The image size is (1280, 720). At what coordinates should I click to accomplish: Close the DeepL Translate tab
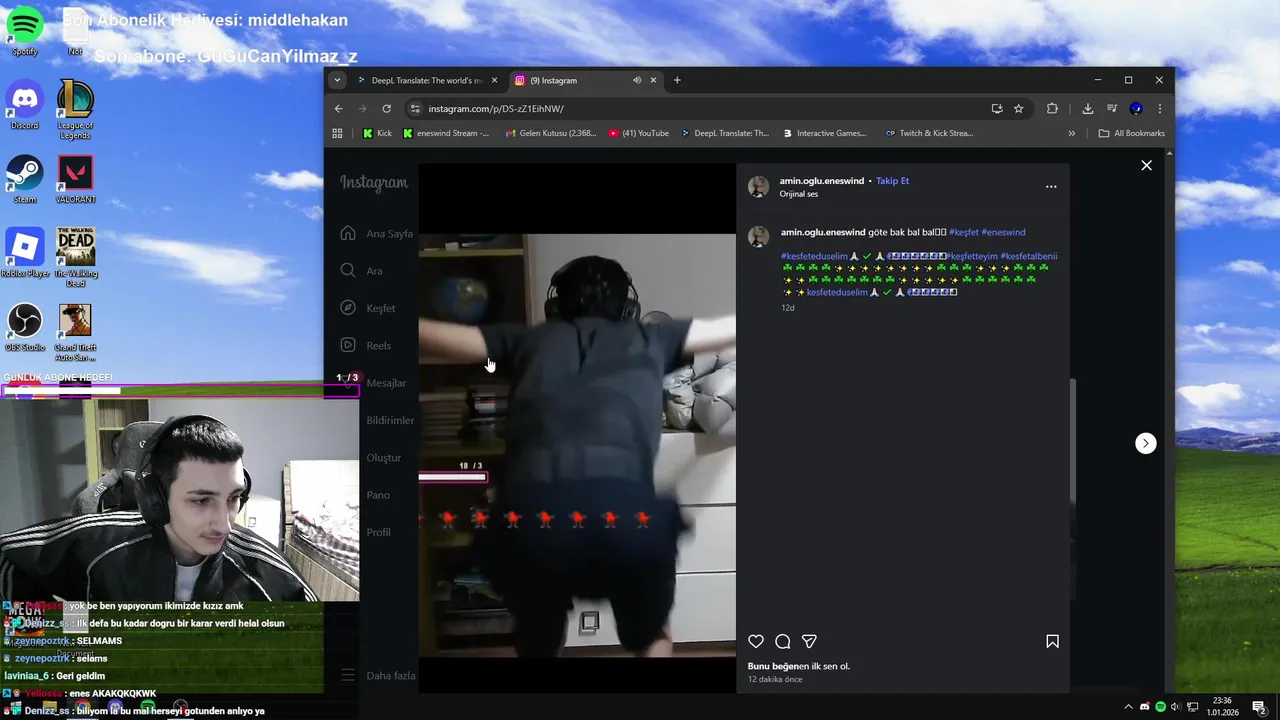(495, 80)
